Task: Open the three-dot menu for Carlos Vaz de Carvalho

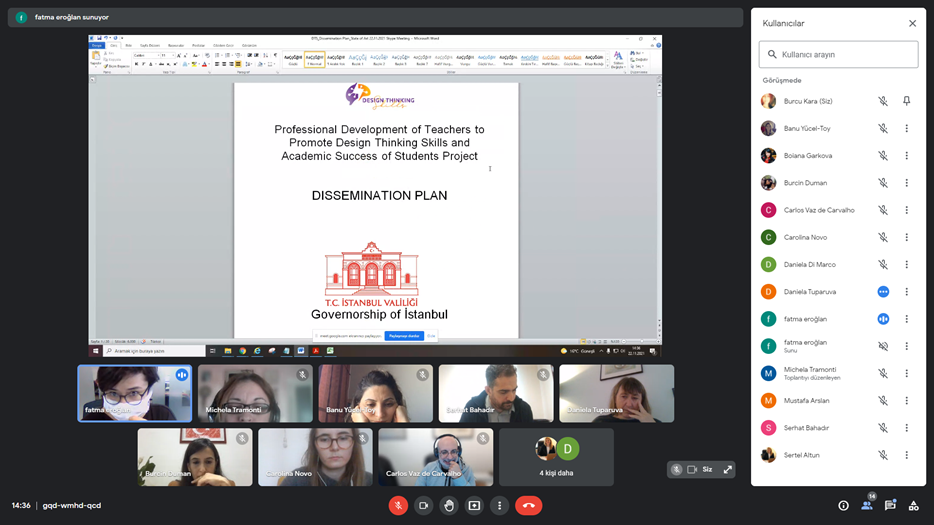Action: (906, 210)
